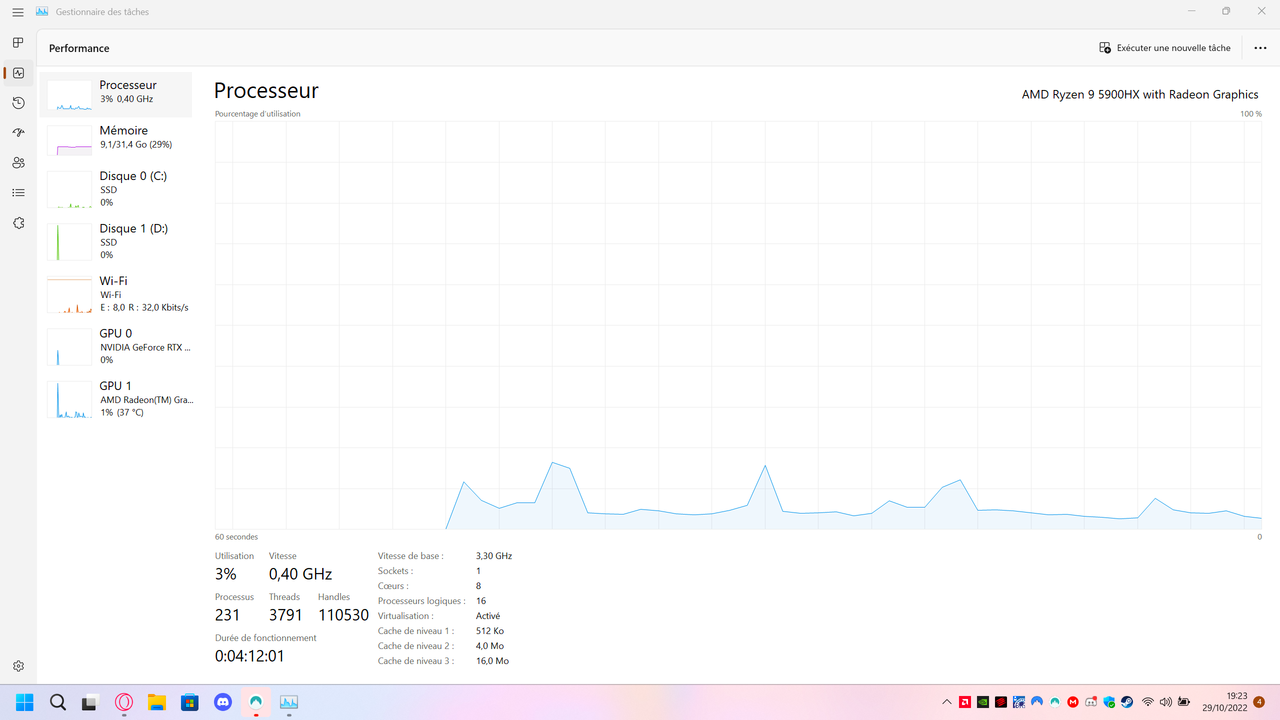Open battery status tray icon
Image resolution: width=1280 pixels, height=720 pixels.
[x=1184, y=702]
